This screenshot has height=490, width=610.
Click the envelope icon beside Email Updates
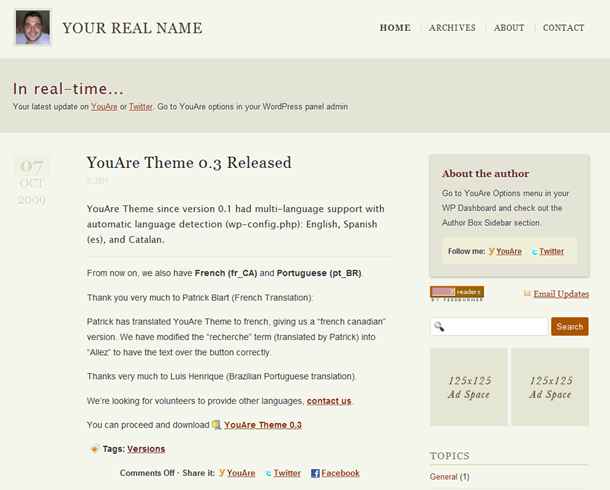527,294
